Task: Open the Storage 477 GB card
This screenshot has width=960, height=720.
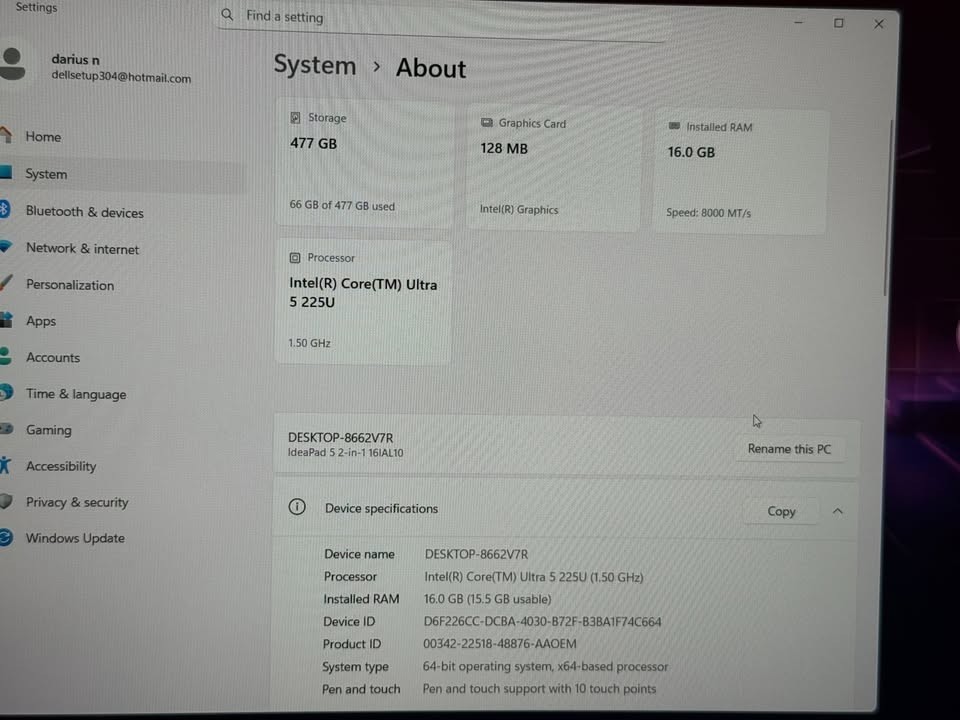Action: (x=365, y=162)
